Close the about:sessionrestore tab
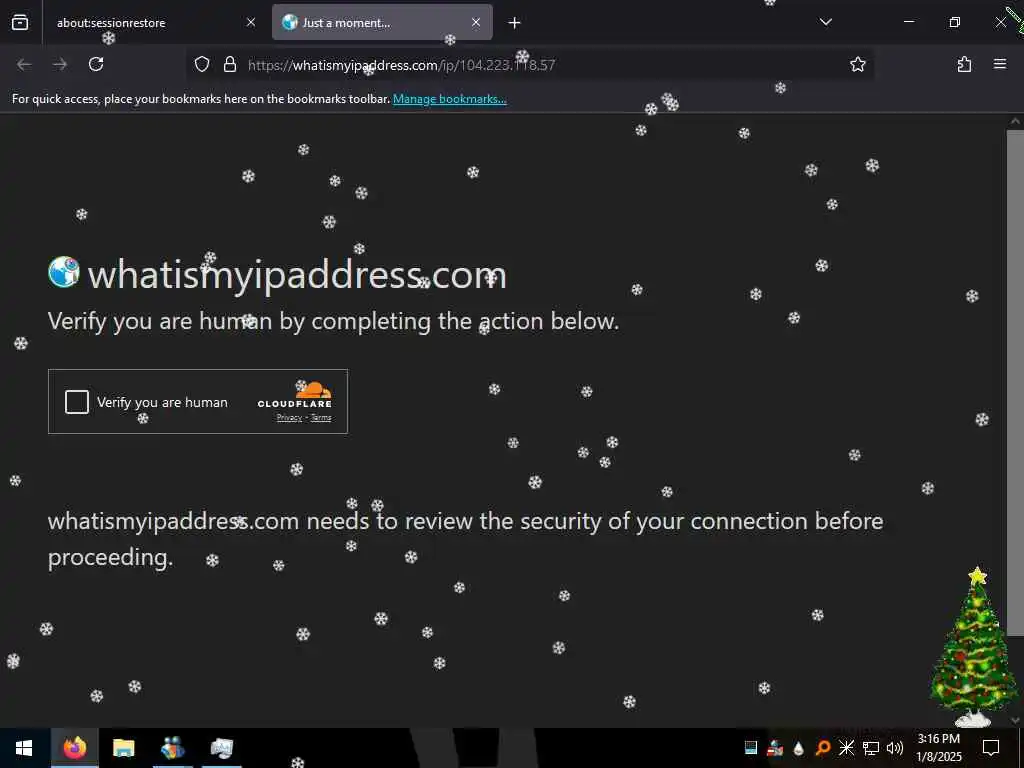Screen dimensions: 1024x768 (251, 23)
